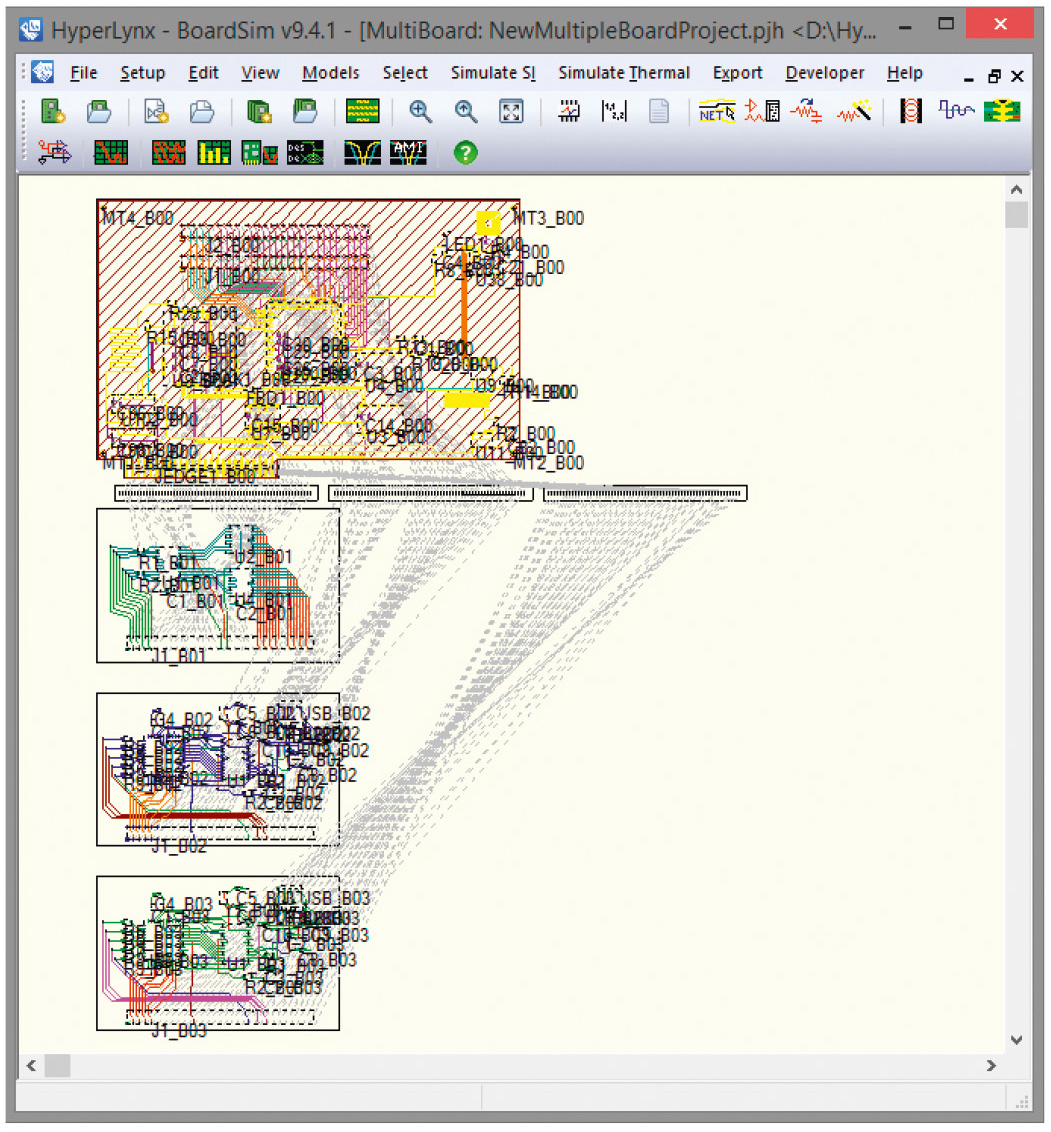
Task: Click the horizontal scrollbar right arrow
Action: coord(992,1066)
